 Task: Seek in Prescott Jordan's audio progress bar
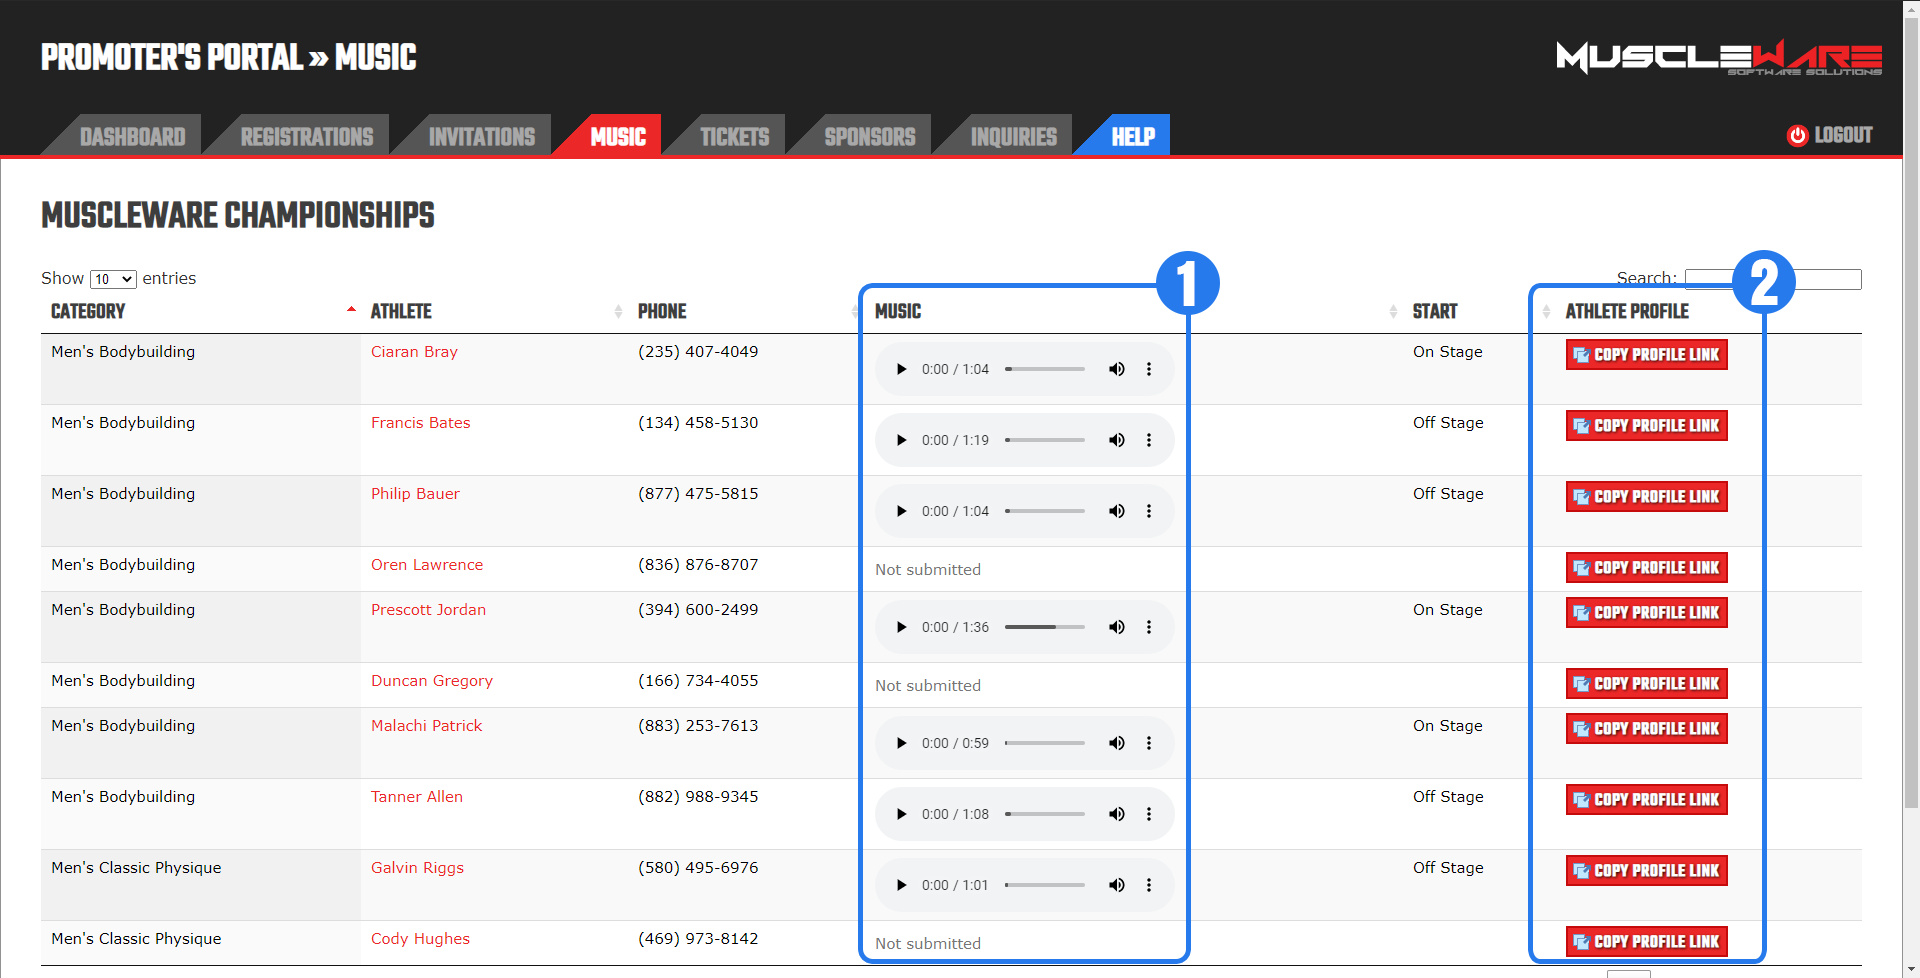[1044, 627]
